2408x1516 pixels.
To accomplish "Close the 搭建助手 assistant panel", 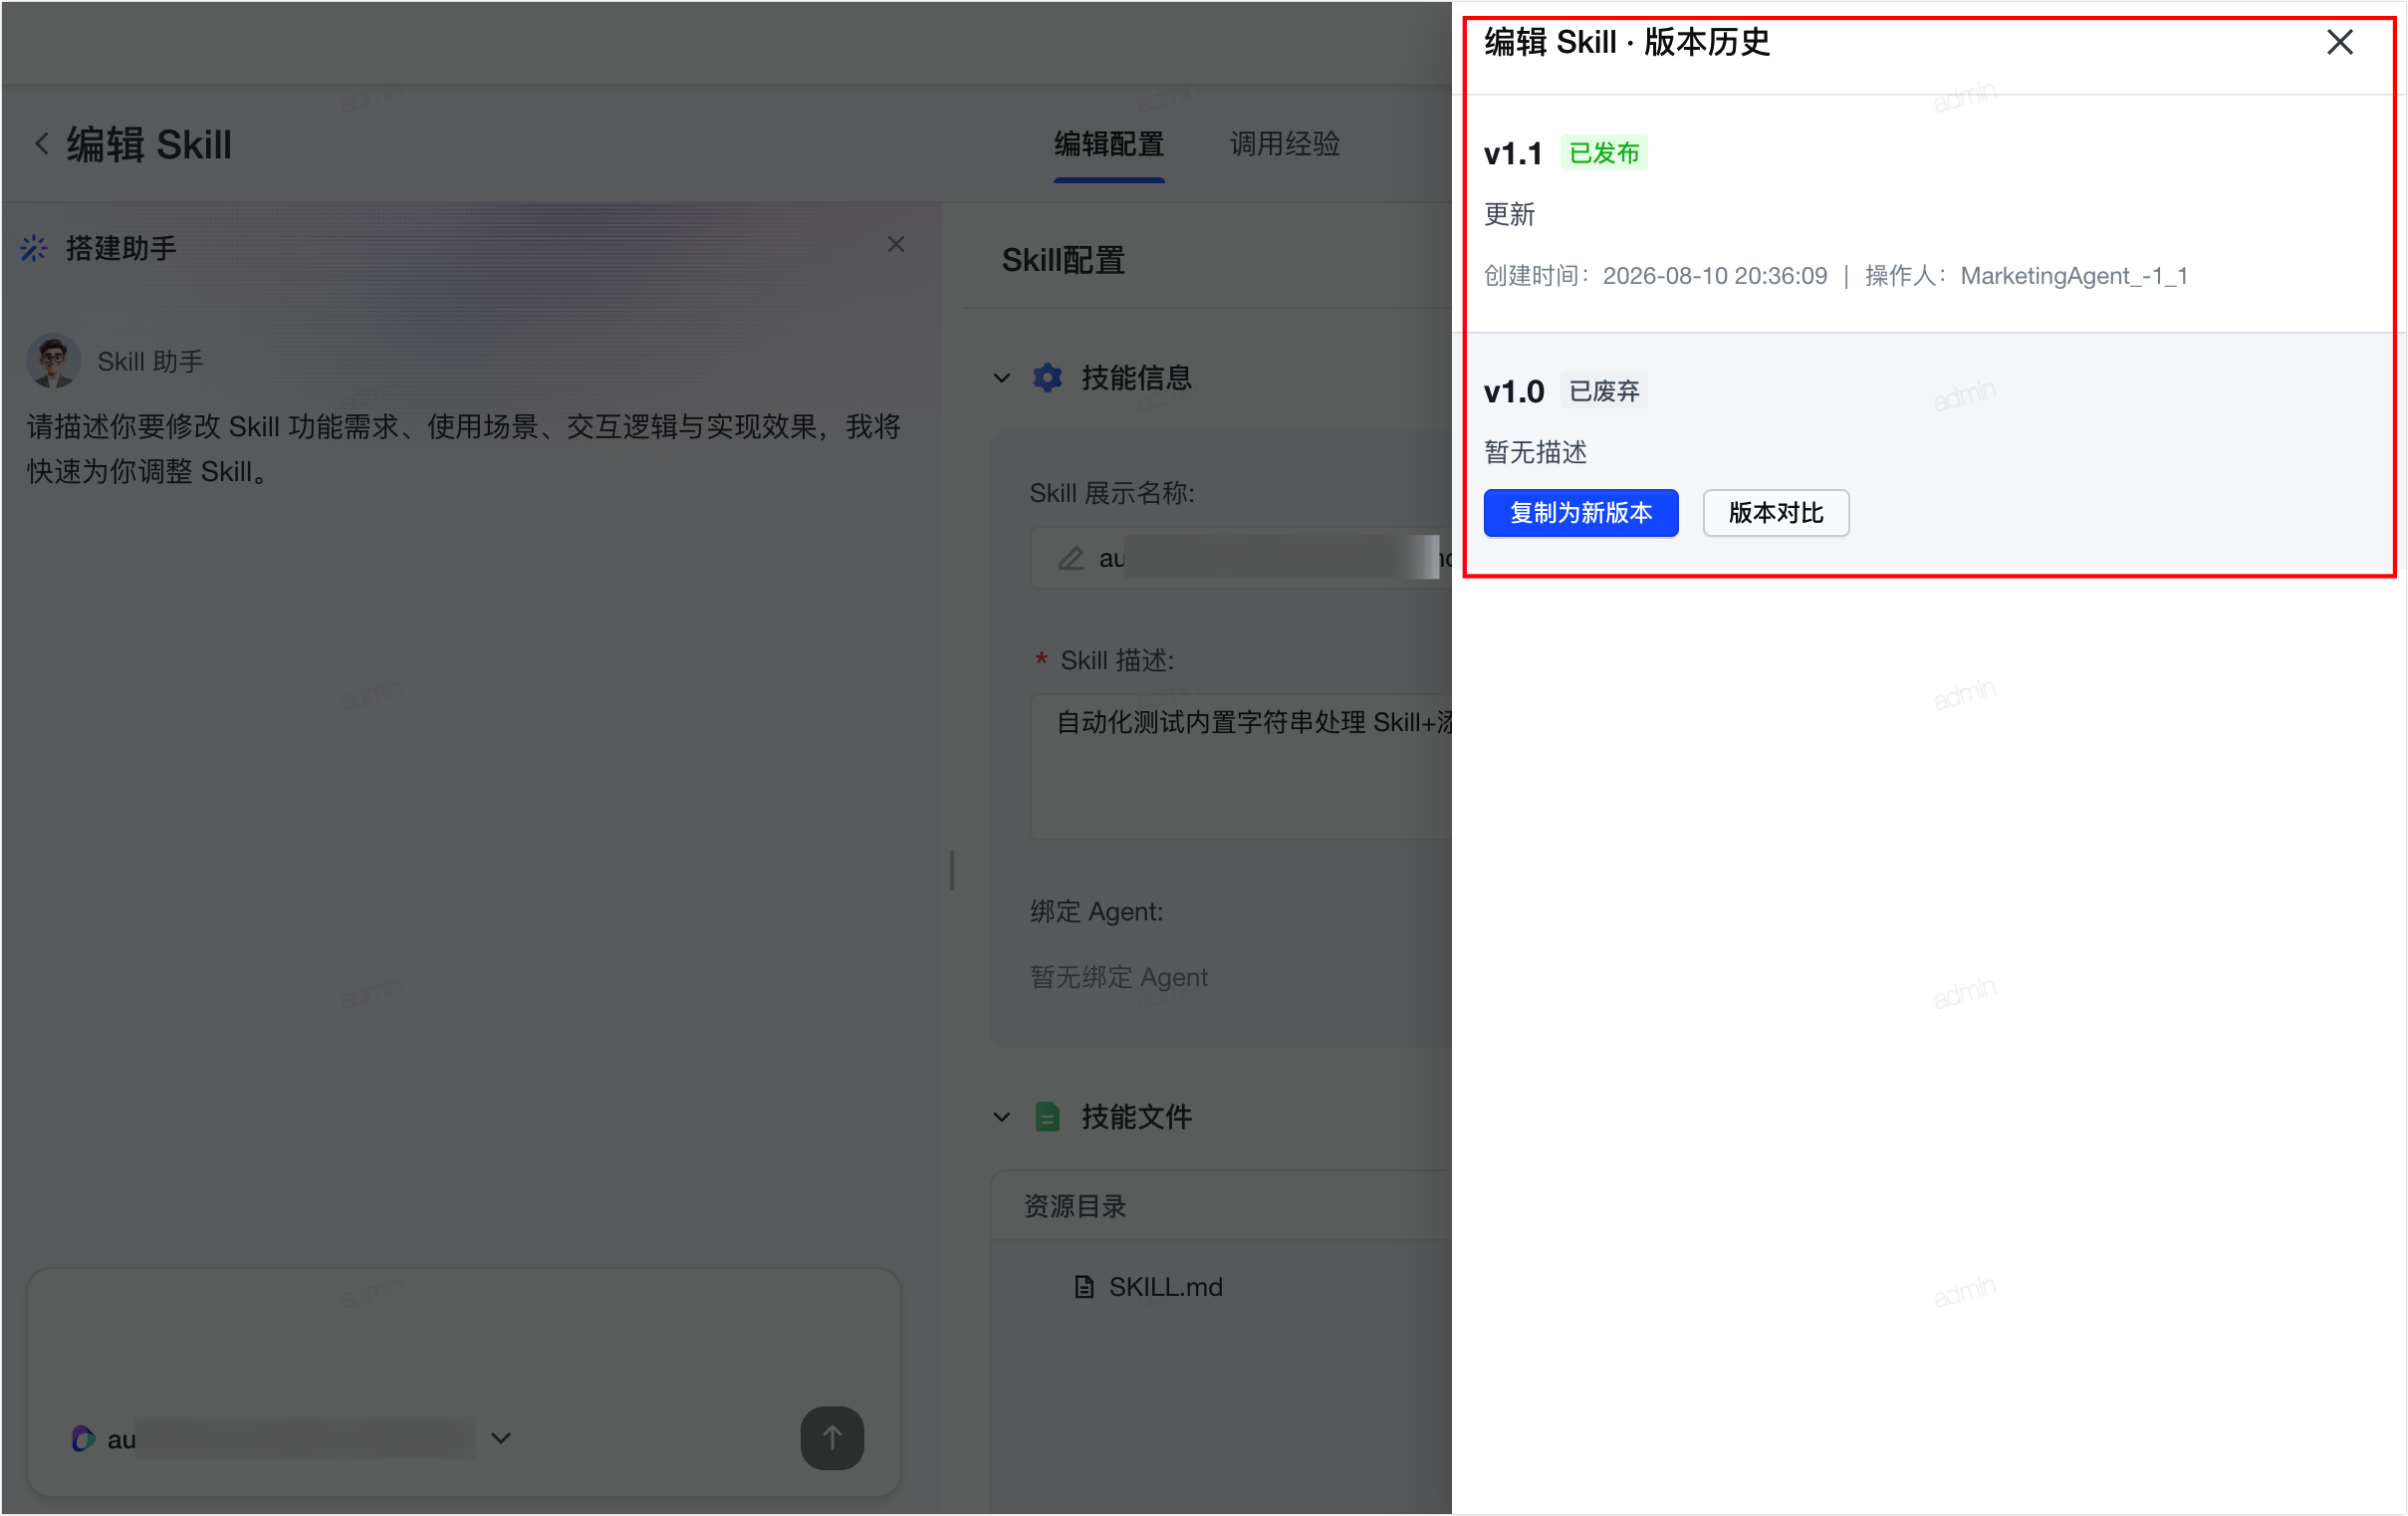I will (x=895, y=244).
